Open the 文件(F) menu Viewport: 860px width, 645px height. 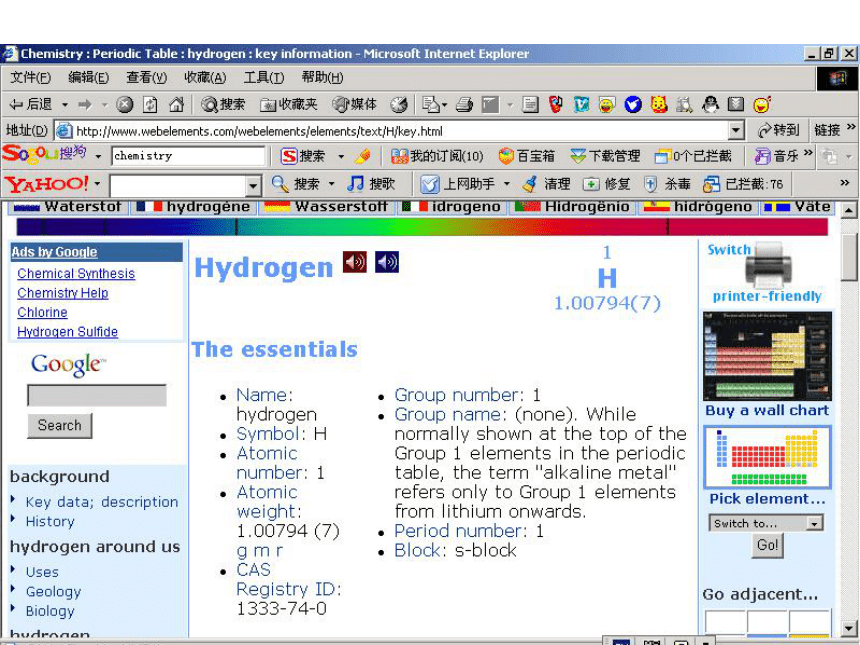[x=31, y=77]
